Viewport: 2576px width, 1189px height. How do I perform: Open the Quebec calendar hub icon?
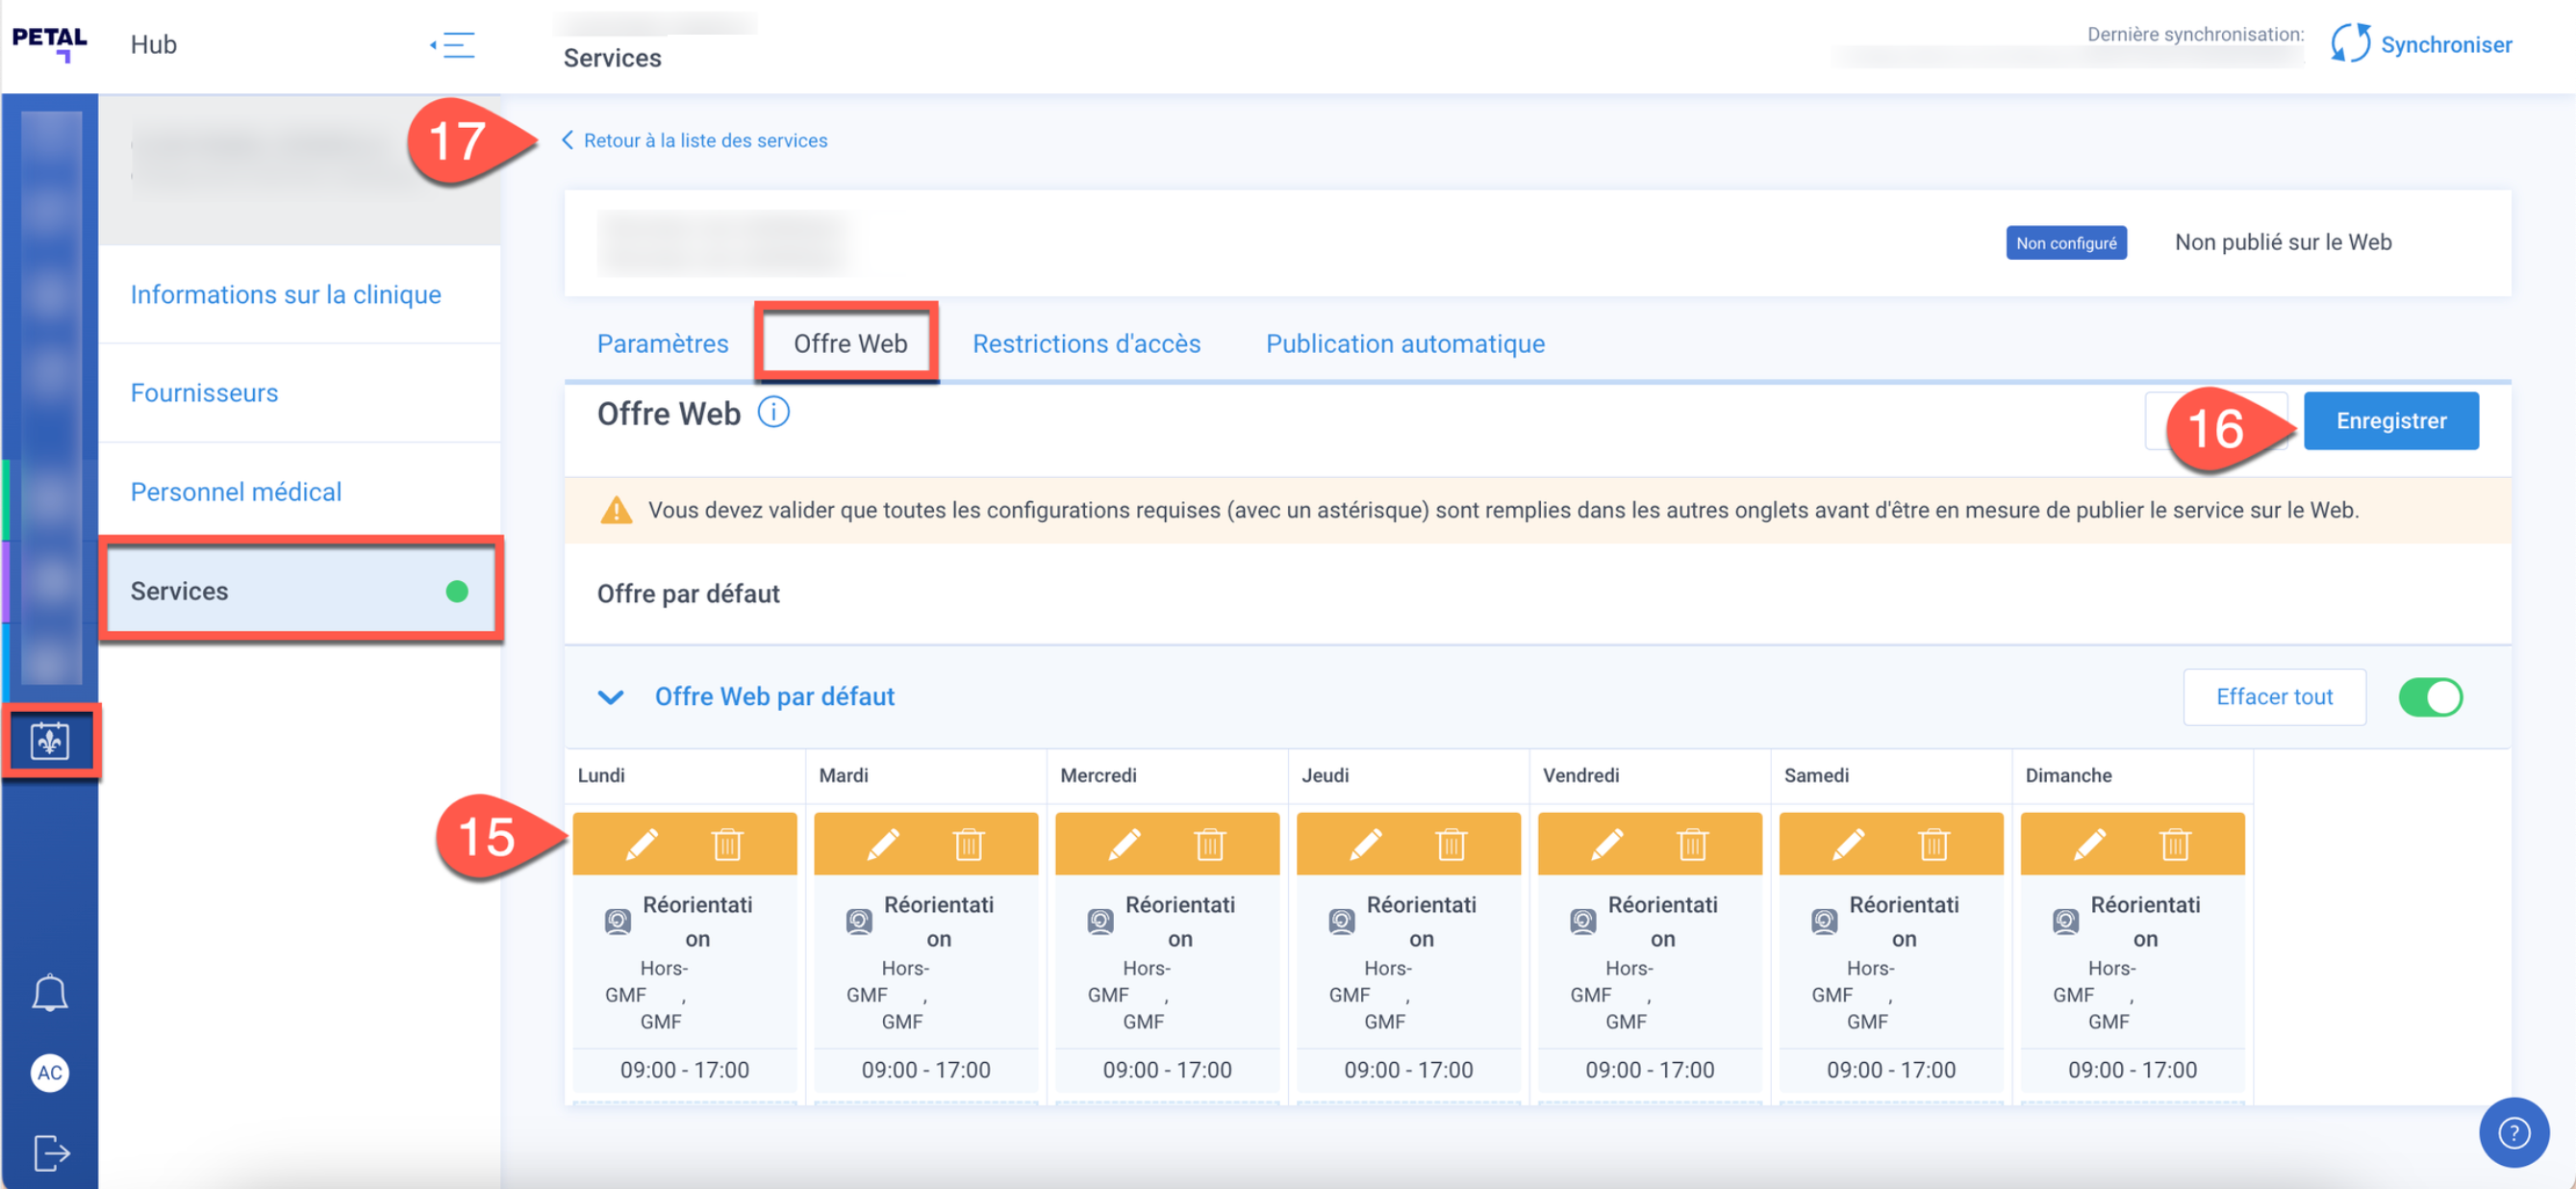point(50,741)
